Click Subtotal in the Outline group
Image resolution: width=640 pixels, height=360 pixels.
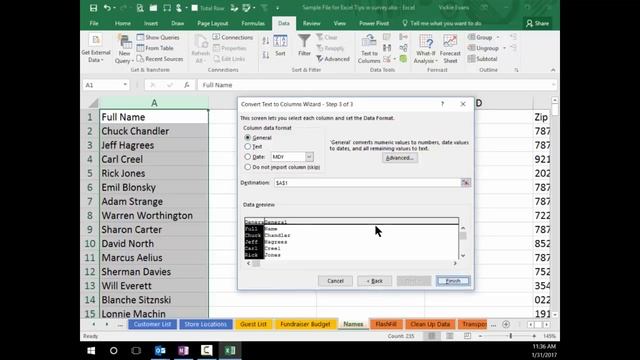click(482, 59)
